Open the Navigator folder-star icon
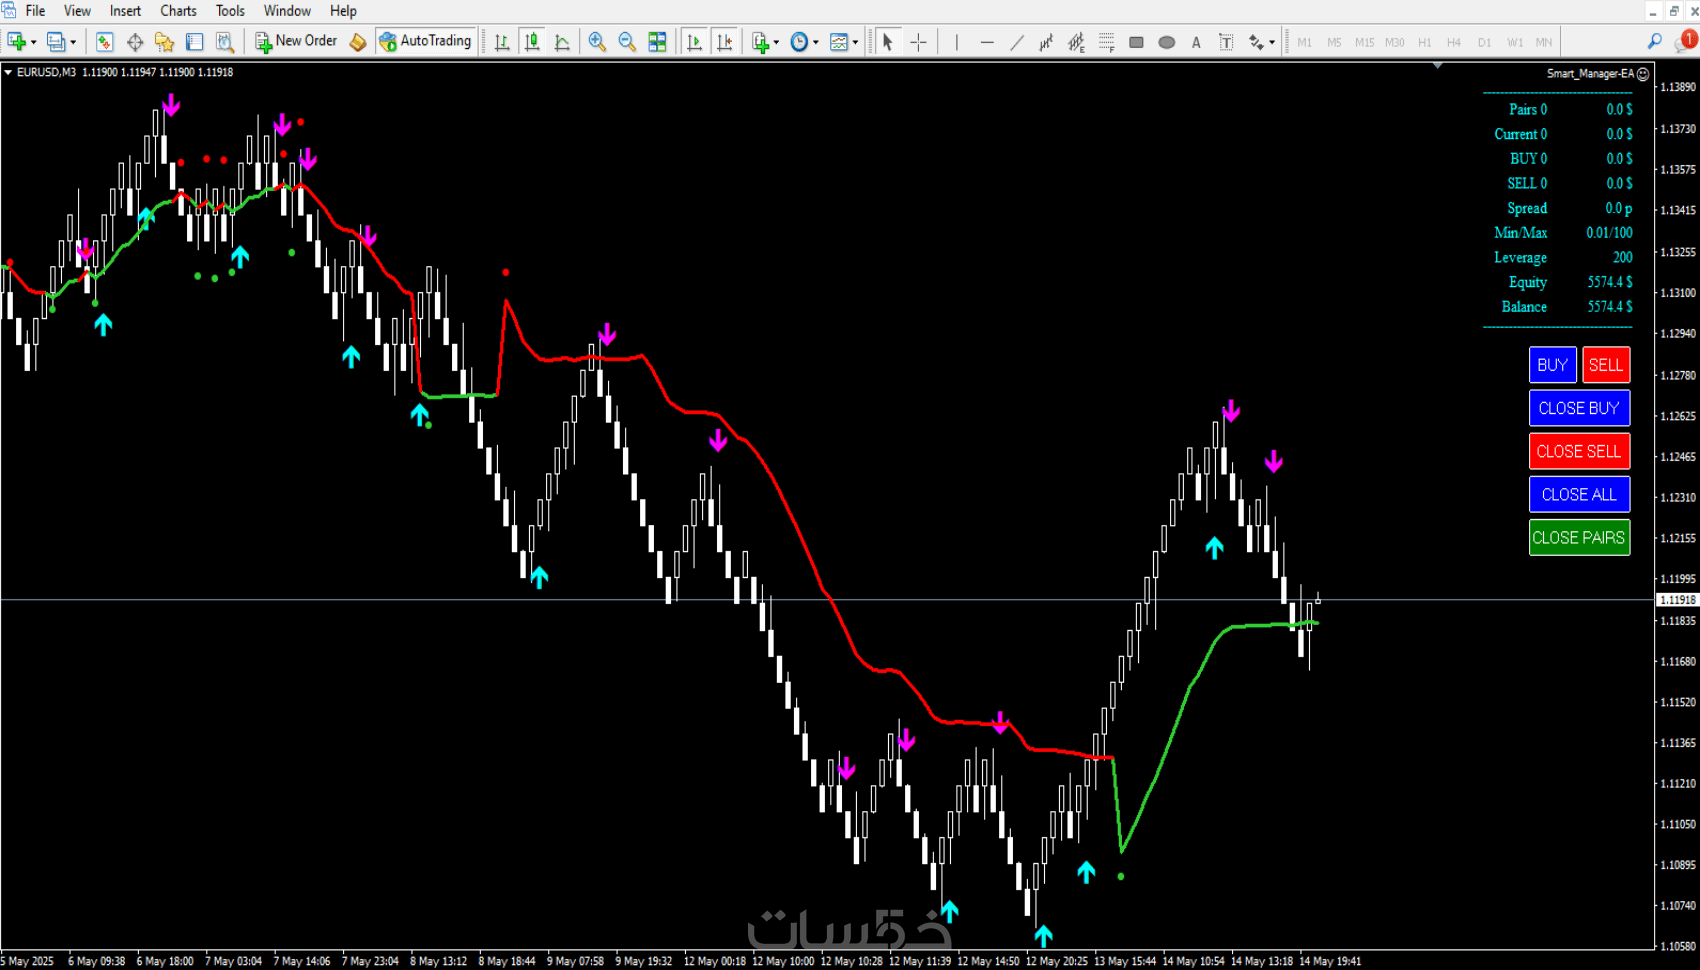Screen dimensions: 1700x970 (164, 41)
